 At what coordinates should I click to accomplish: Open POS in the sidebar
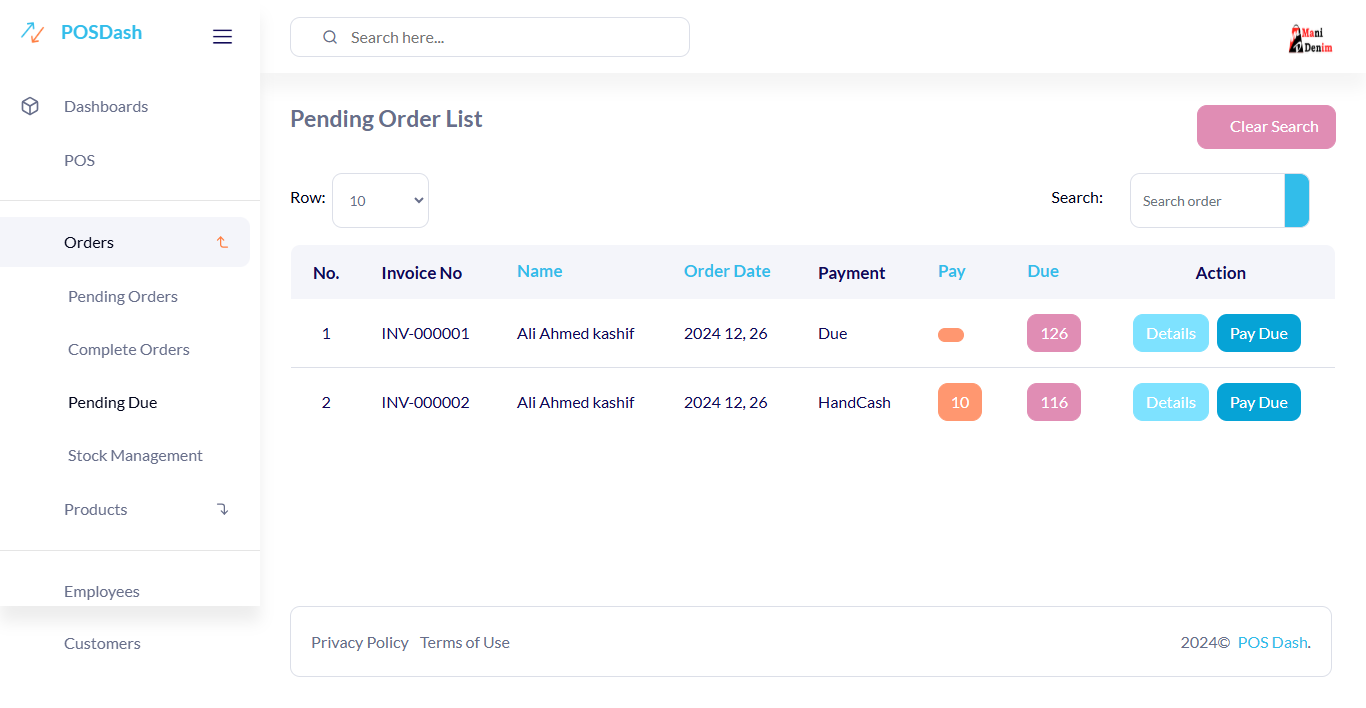80,160
